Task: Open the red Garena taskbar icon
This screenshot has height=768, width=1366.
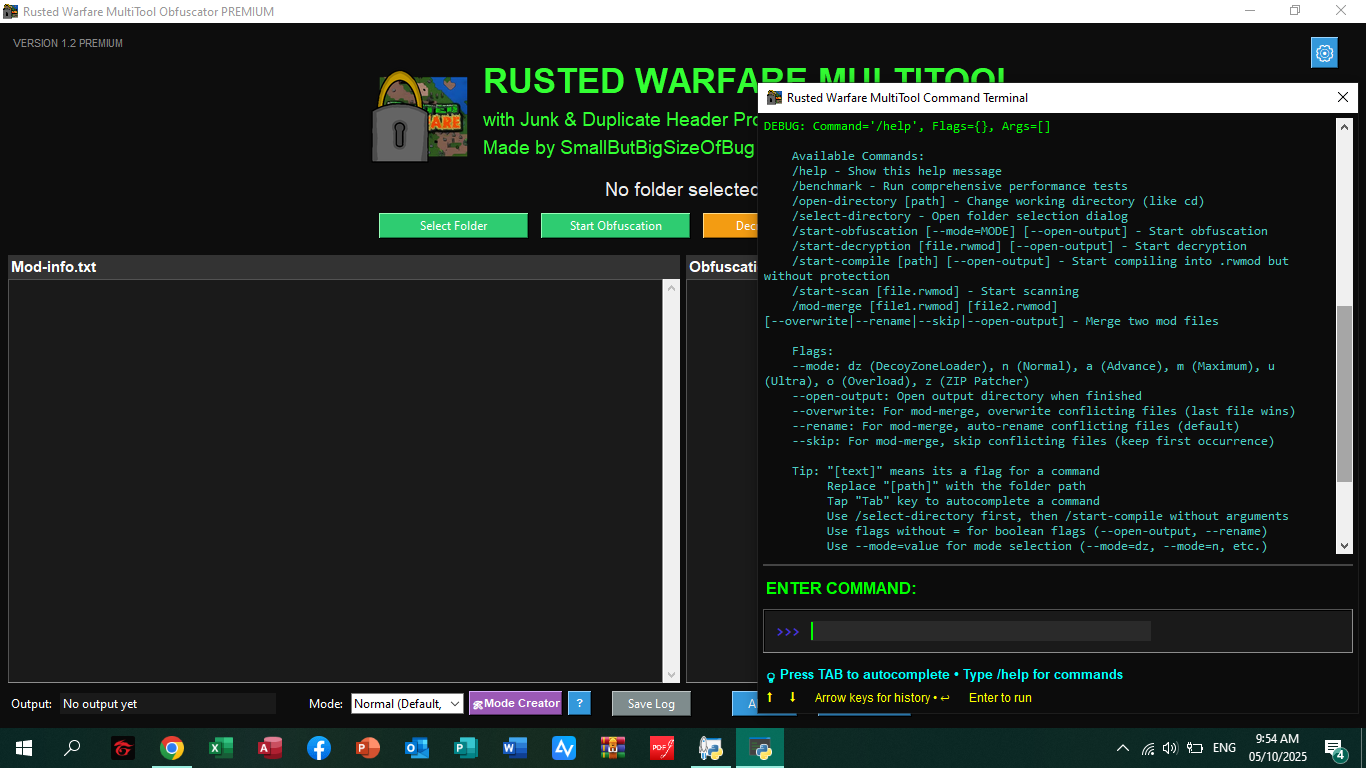Action: 123,747
